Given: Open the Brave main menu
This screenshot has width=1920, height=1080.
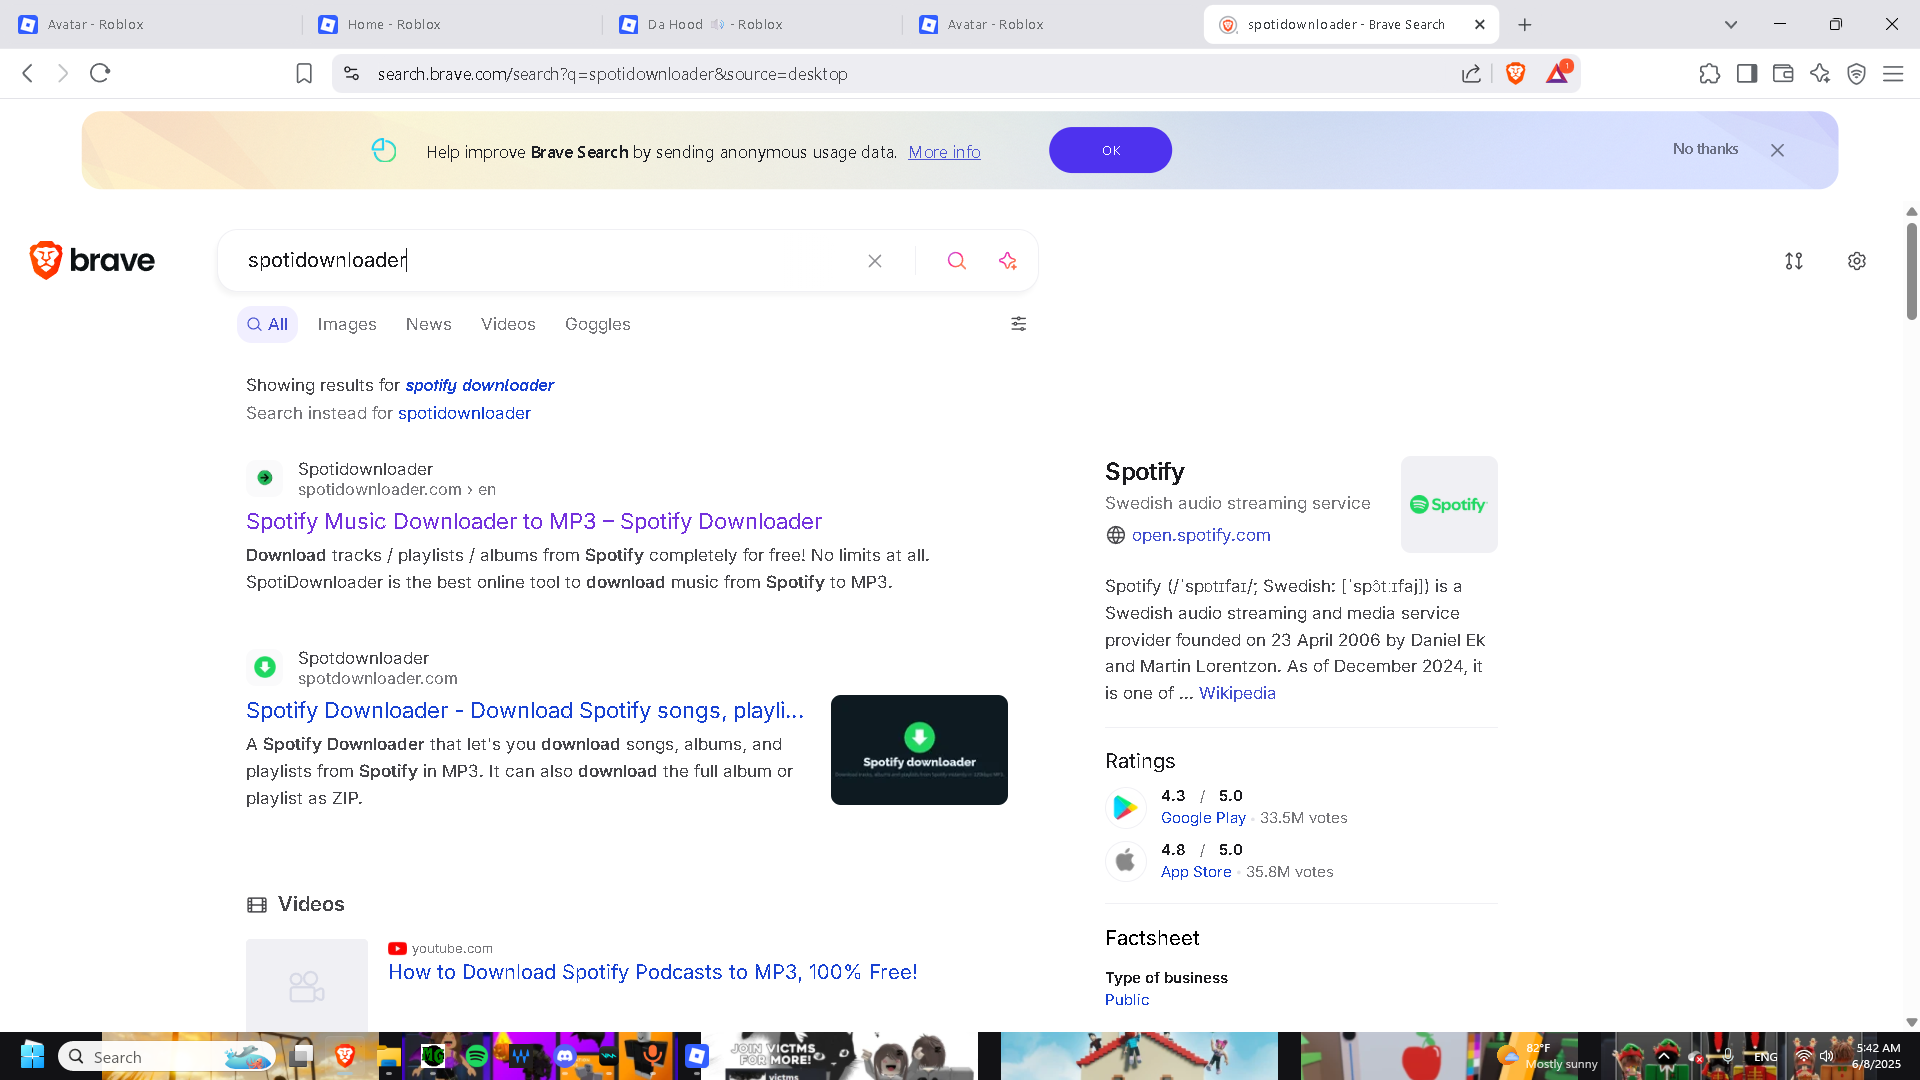Looking at the screenshot, I should [x=1893, y=73].
